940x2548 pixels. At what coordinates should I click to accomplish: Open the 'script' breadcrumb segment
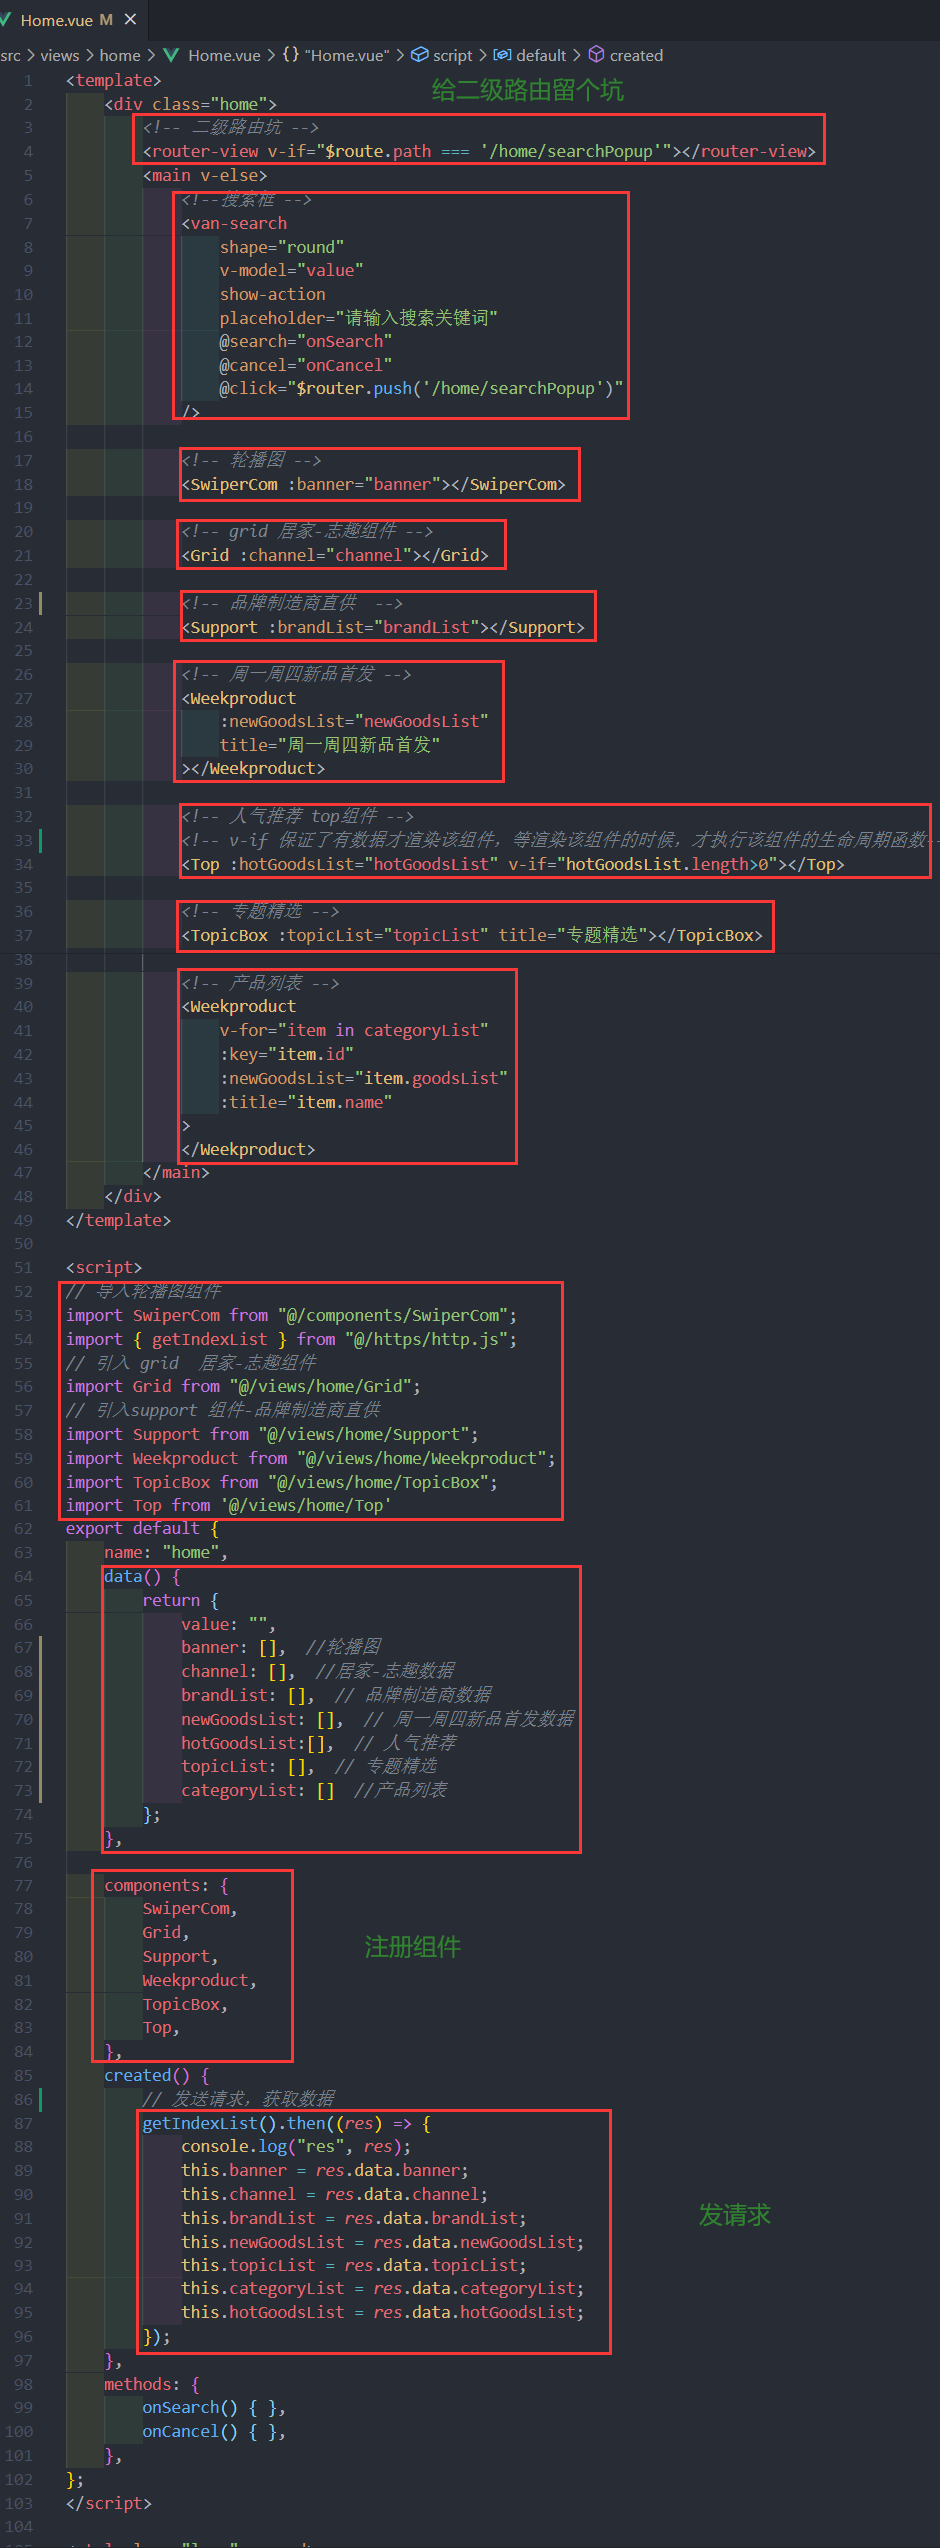click(x=453, y=56)
